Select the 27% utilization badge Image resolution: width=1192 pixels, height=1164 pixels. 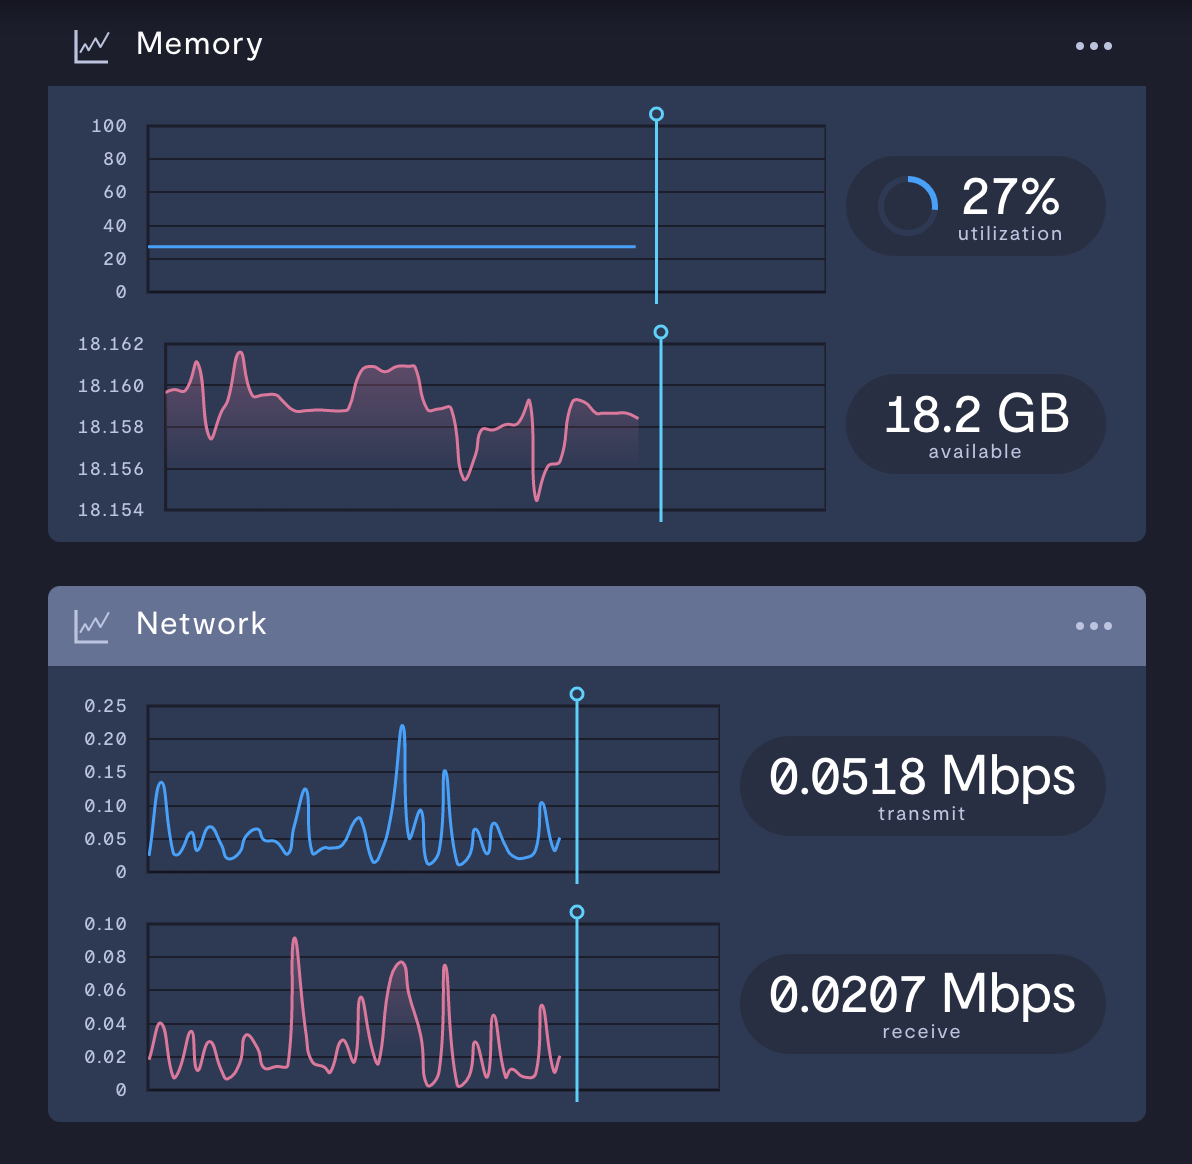975,206
